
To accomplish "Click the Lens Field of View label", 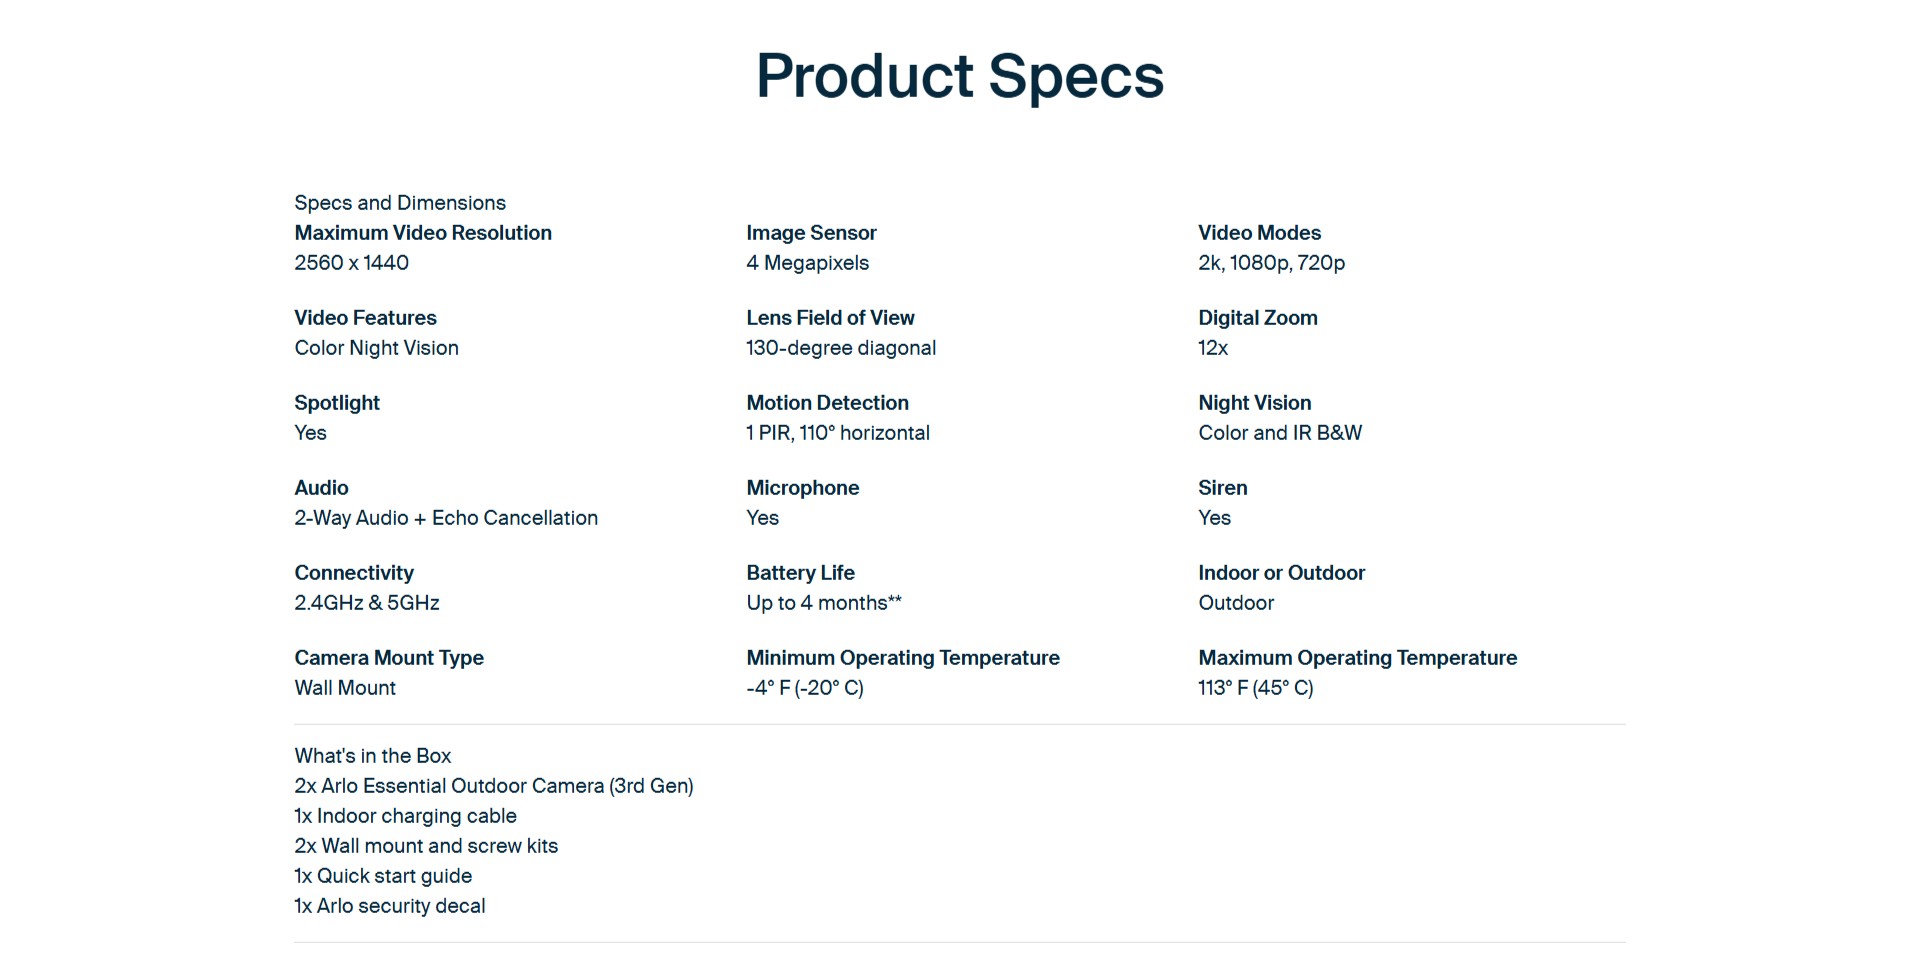I will [829, 318].
